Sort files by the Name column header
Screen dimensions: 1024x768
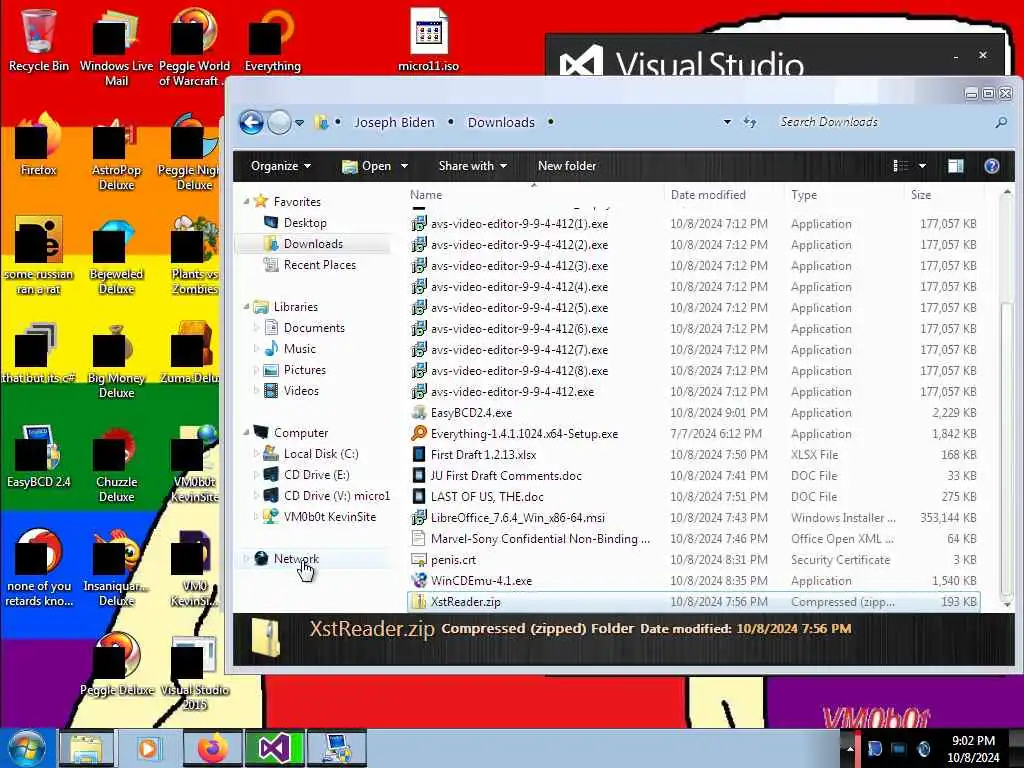pyautogui.click(x=534, y=195)
